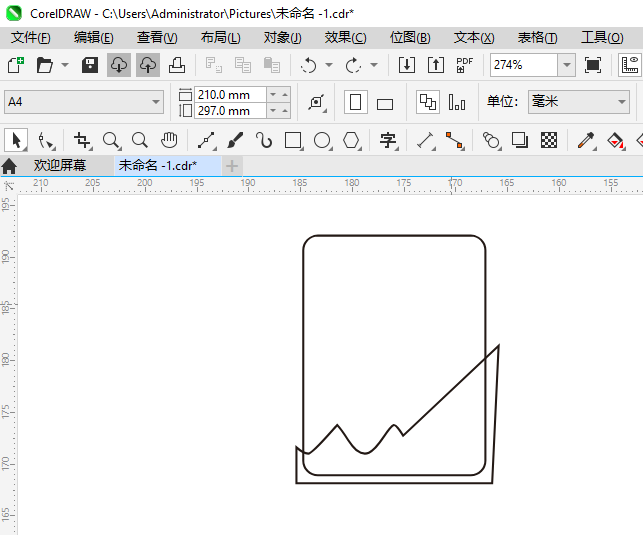
Task: Click the Import icon
Action: [407, 65]
